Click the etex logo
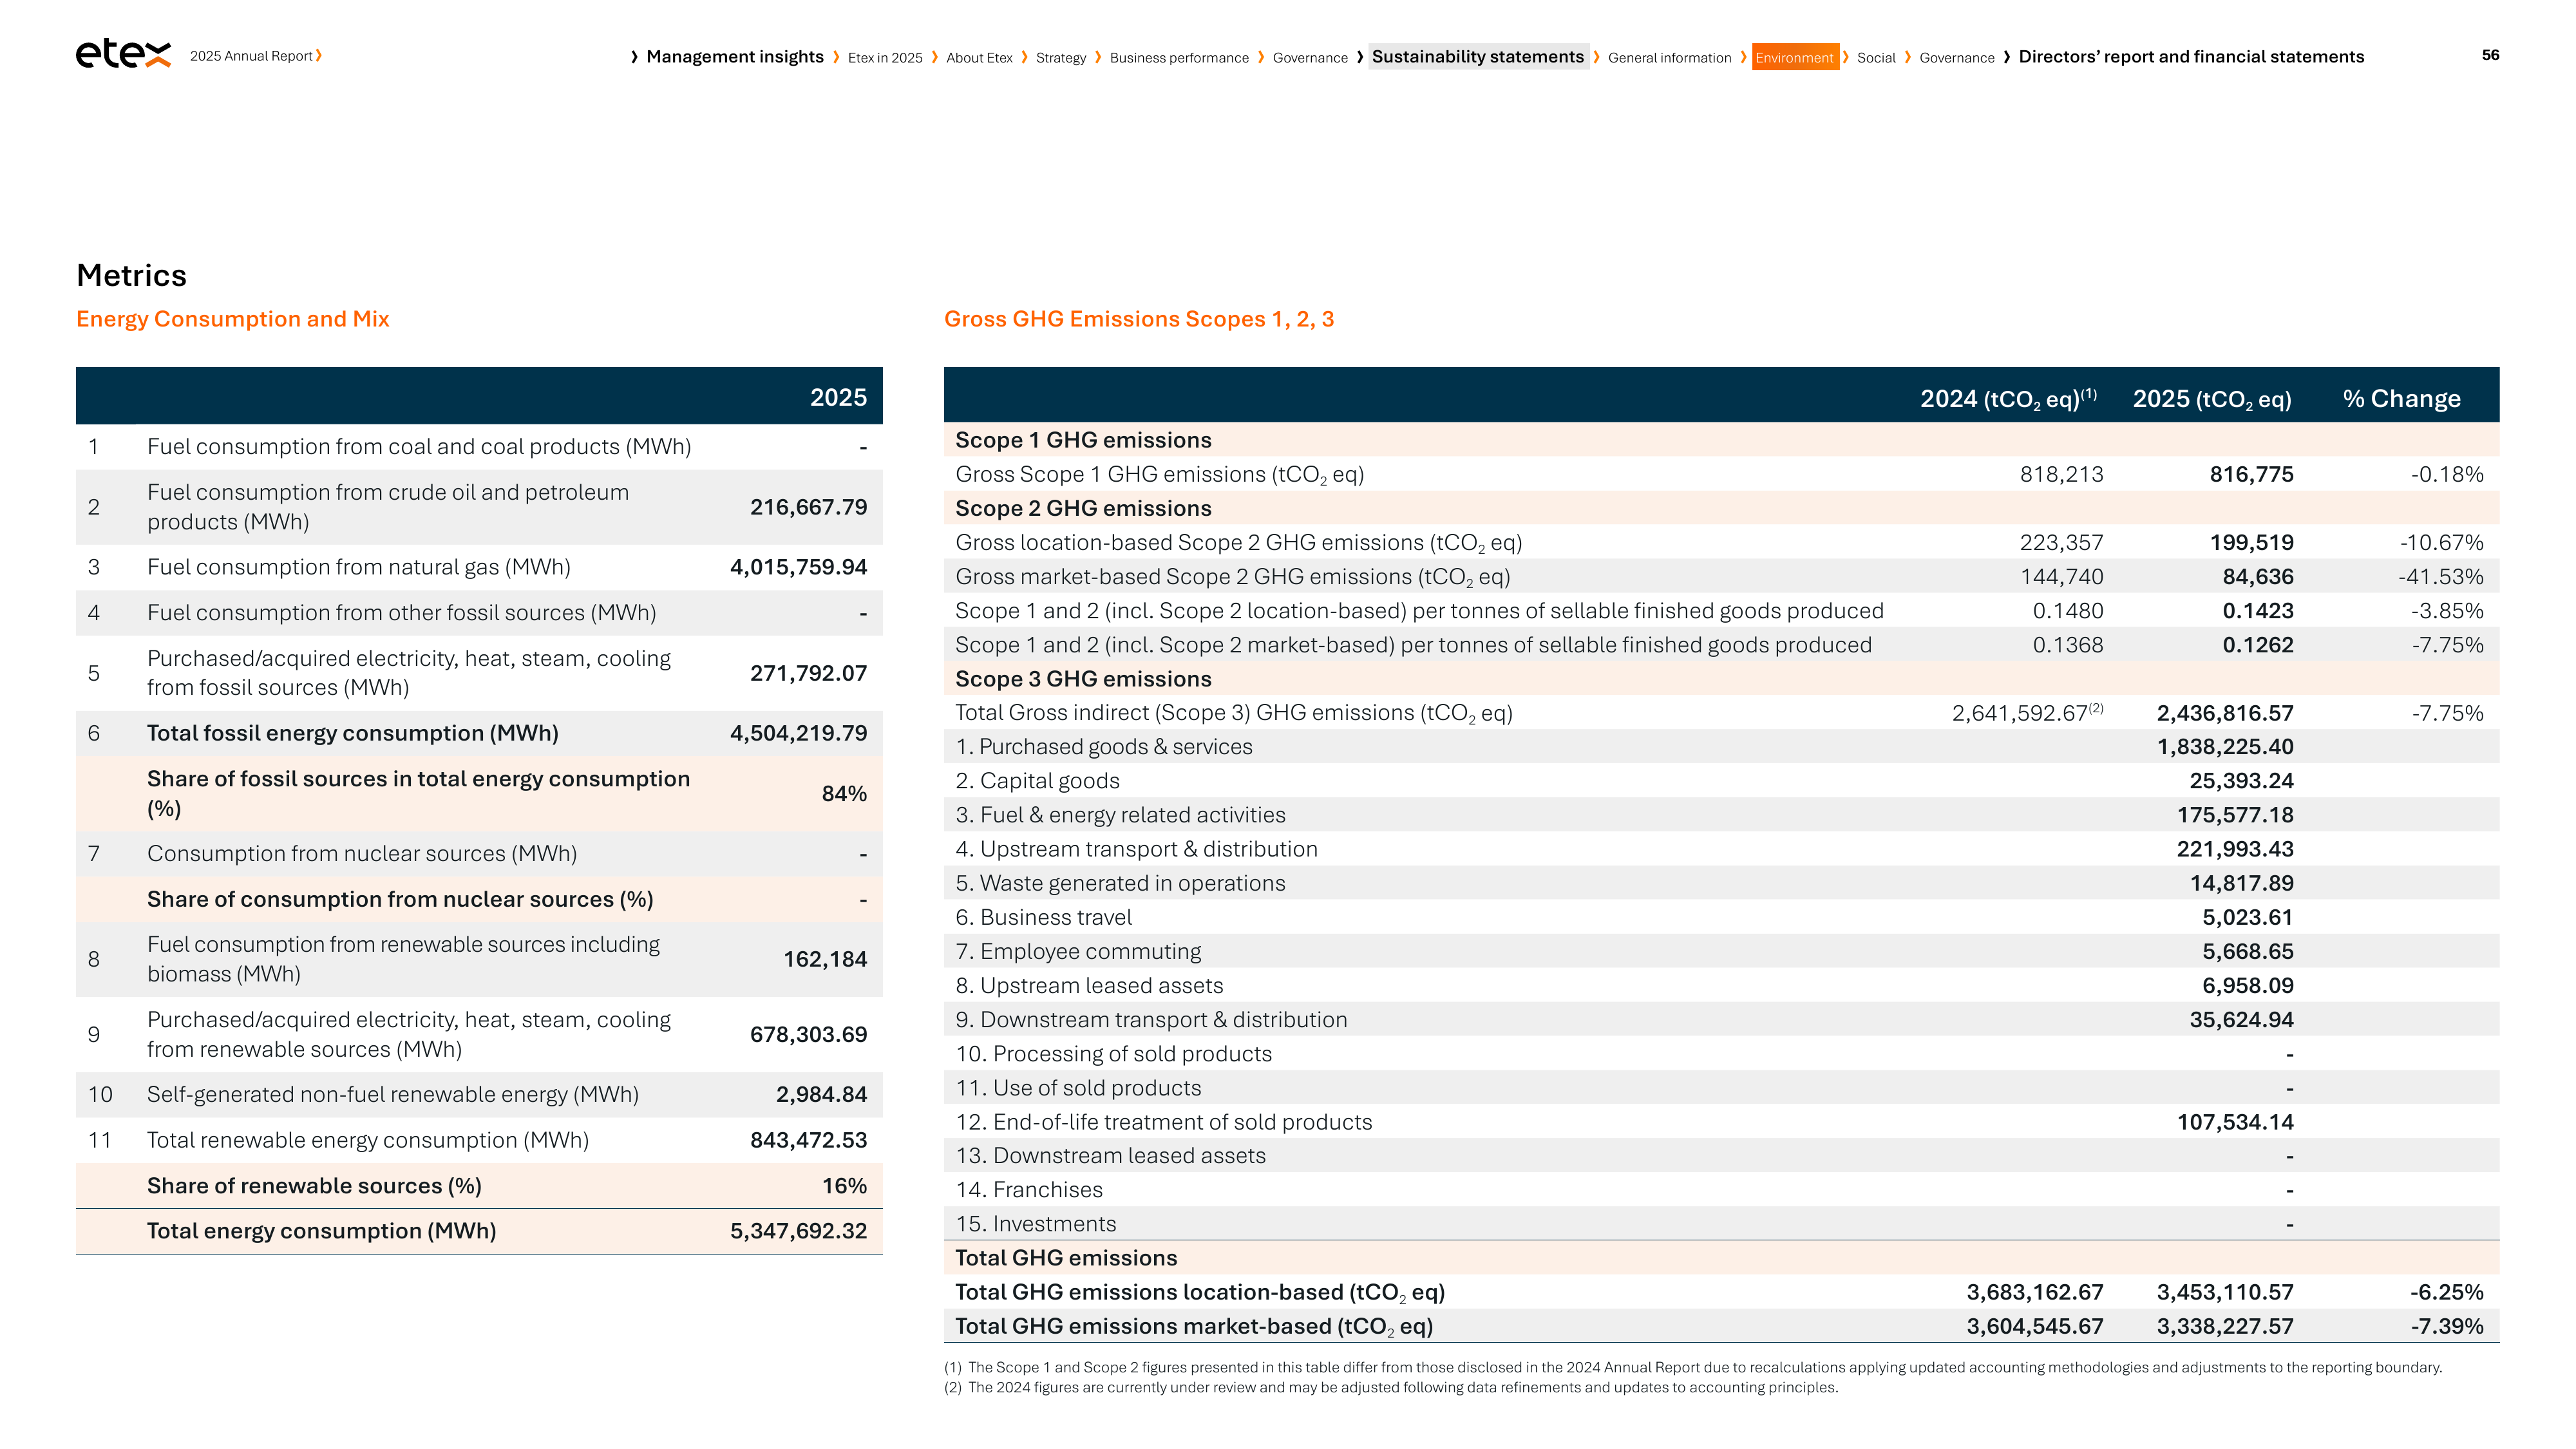The width and height of the screenshot is (2576, 1449). click(x=123, y=54)
